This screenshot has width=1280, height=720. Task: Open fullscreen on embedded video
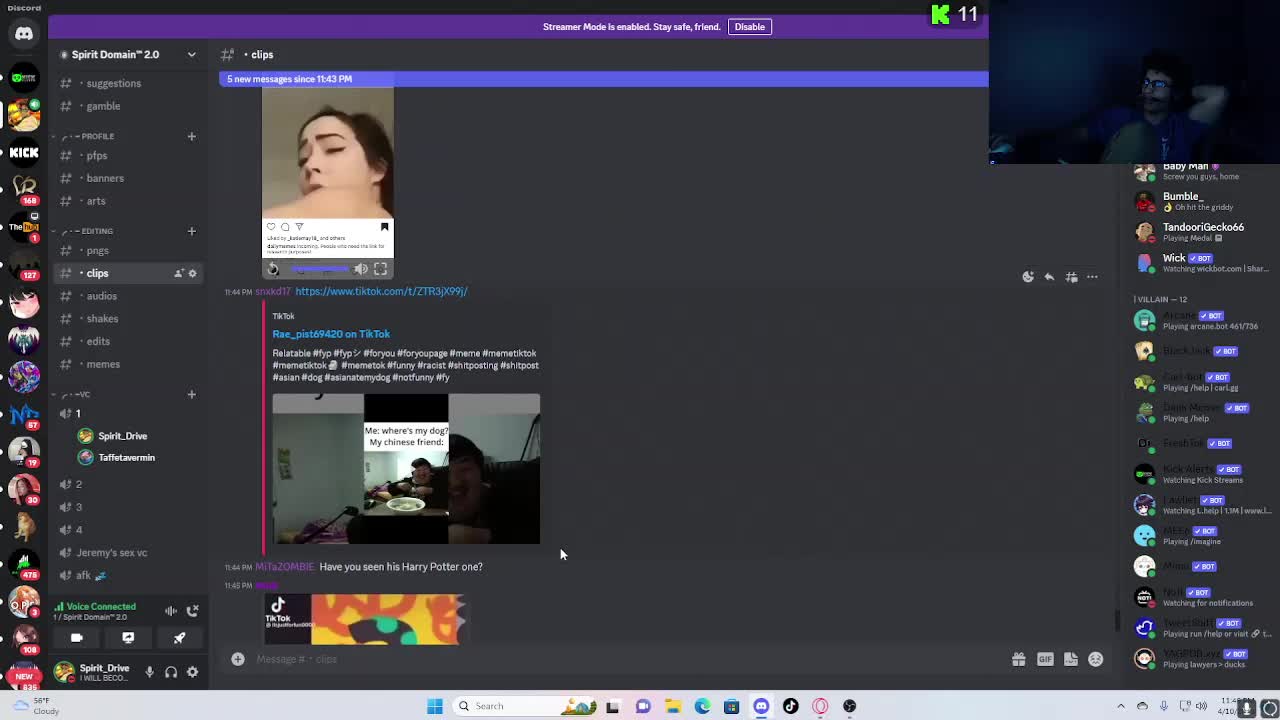381,269
